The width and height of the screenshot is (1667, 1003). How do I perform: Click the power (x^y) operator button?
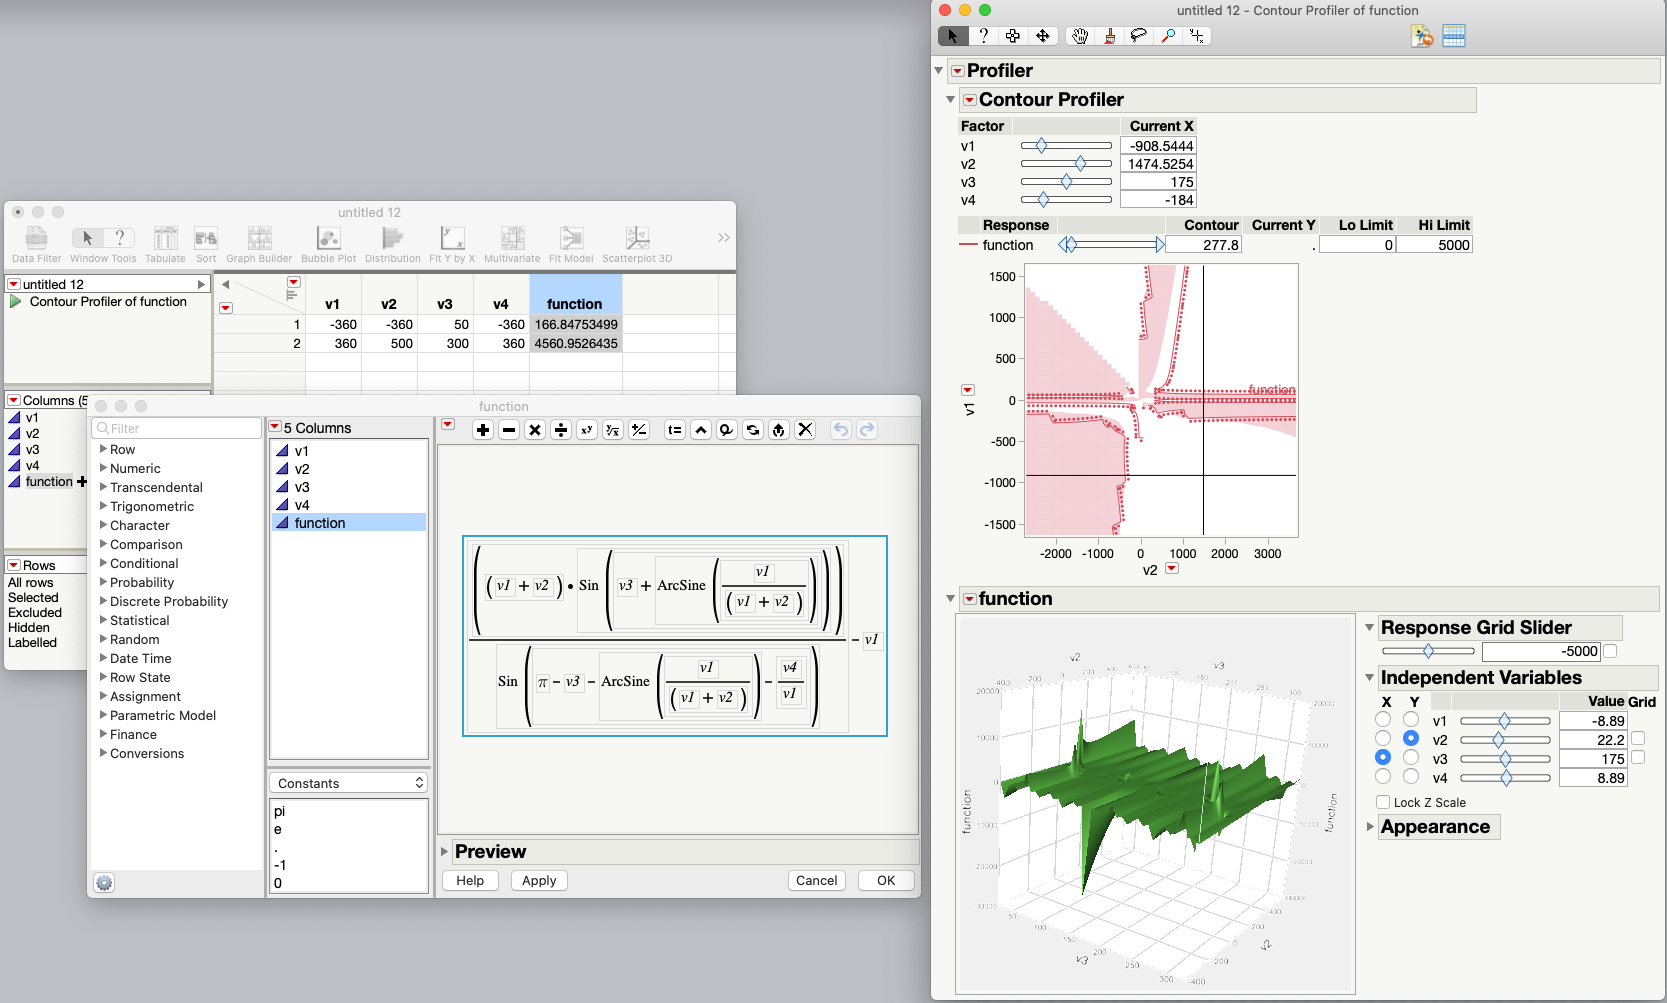587,430
